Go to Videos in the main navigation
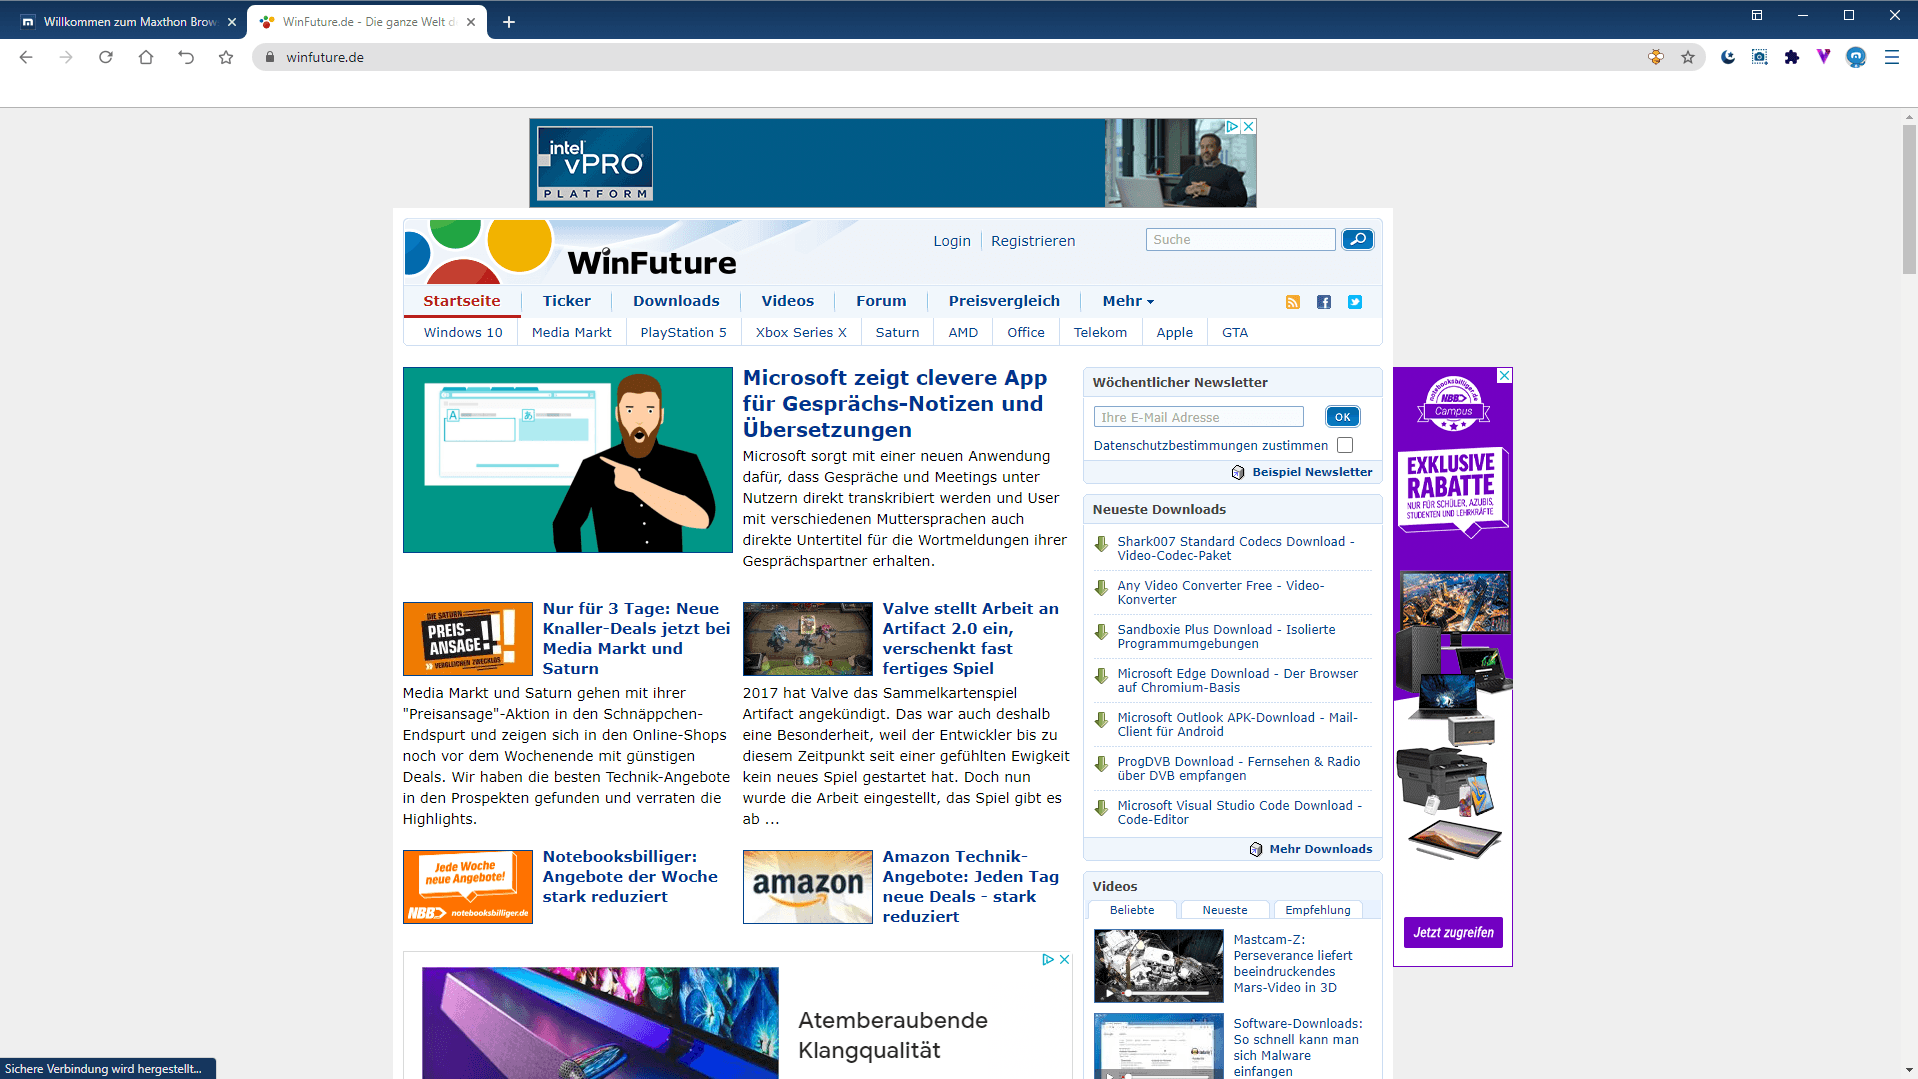 click(x=788, y=301)
